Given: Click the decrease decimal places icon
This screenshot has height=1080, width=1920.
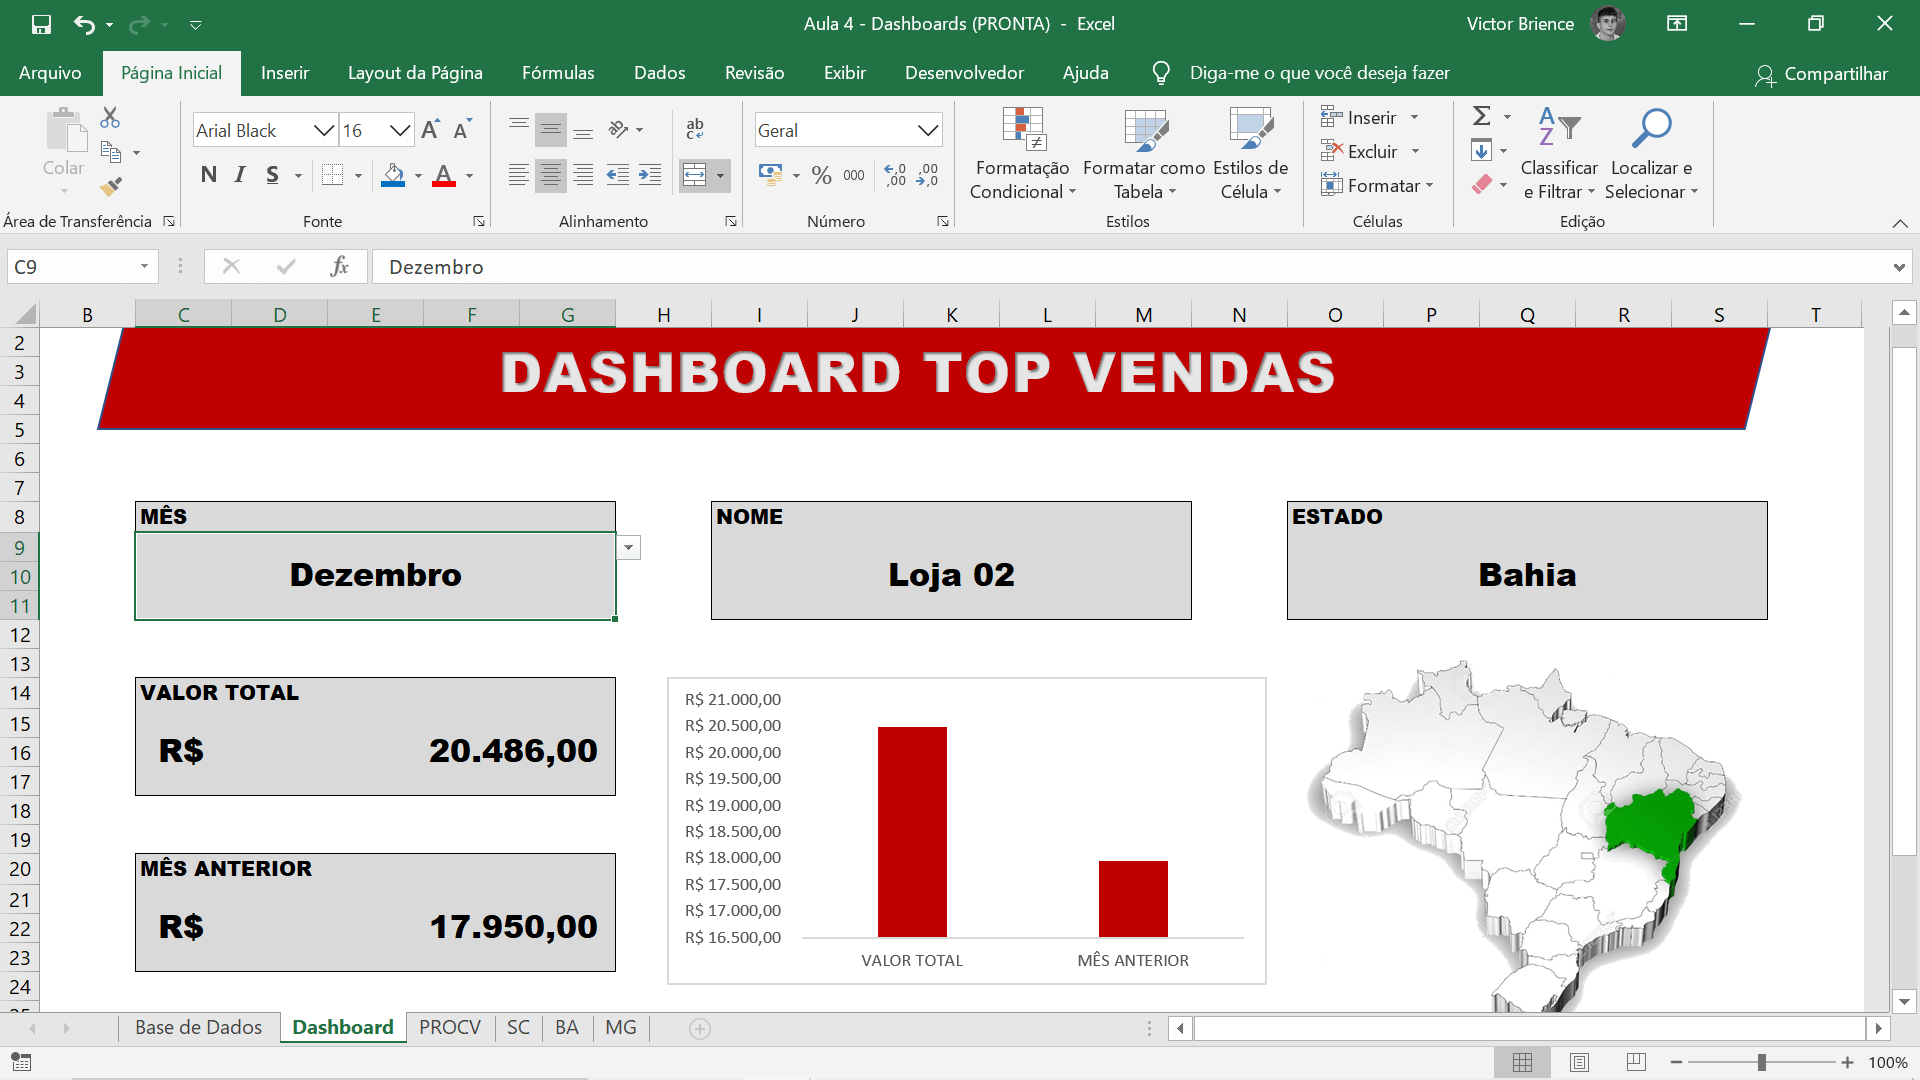Looking at the screenshot, I should [x=928, y=175].
